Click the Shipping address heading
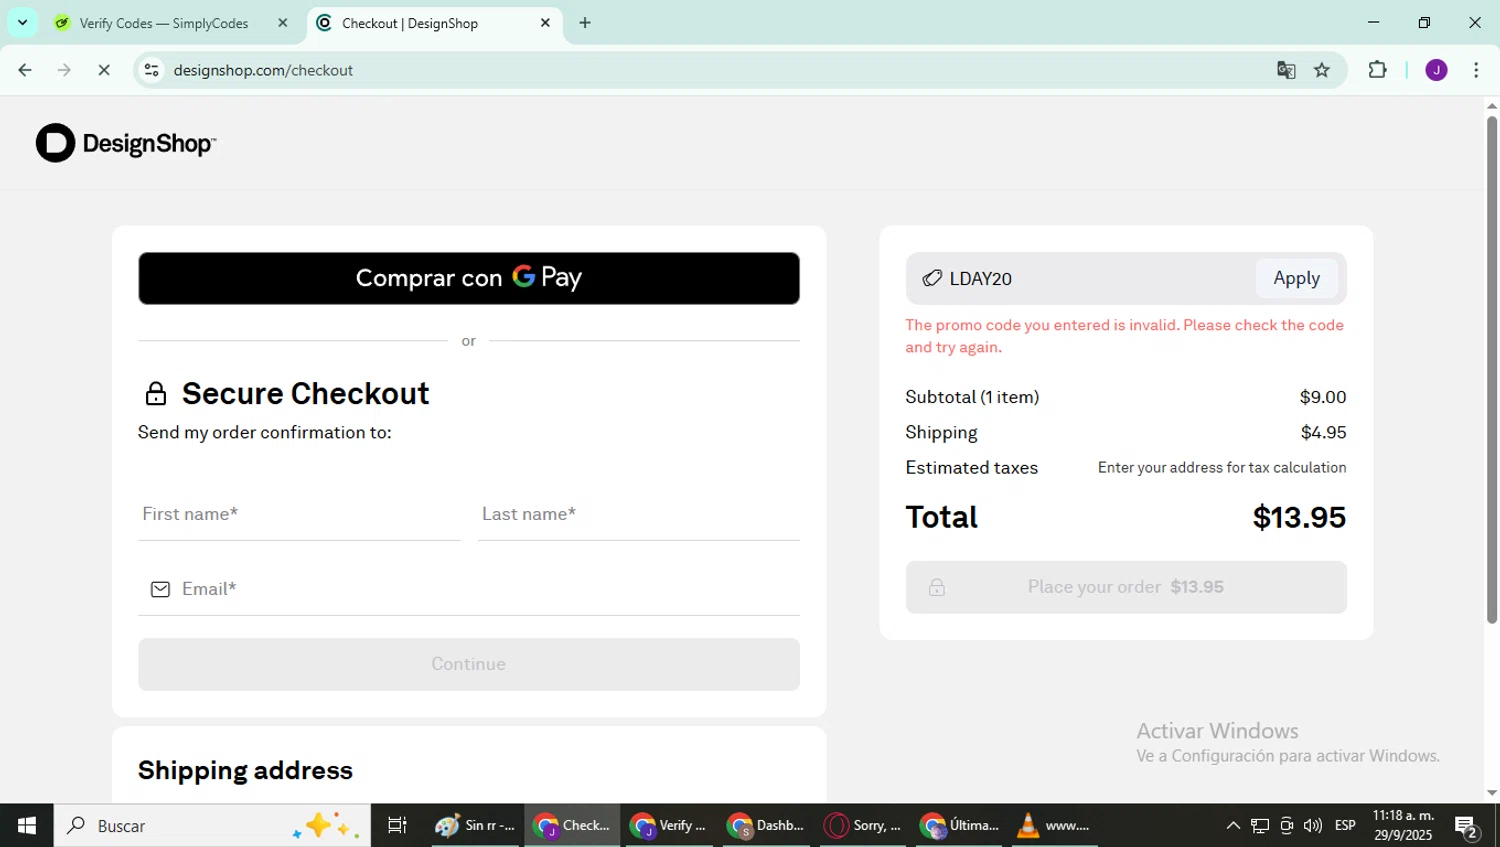Image resolution: width=1500 pixels, height=847 pixels. pos(245,770)
